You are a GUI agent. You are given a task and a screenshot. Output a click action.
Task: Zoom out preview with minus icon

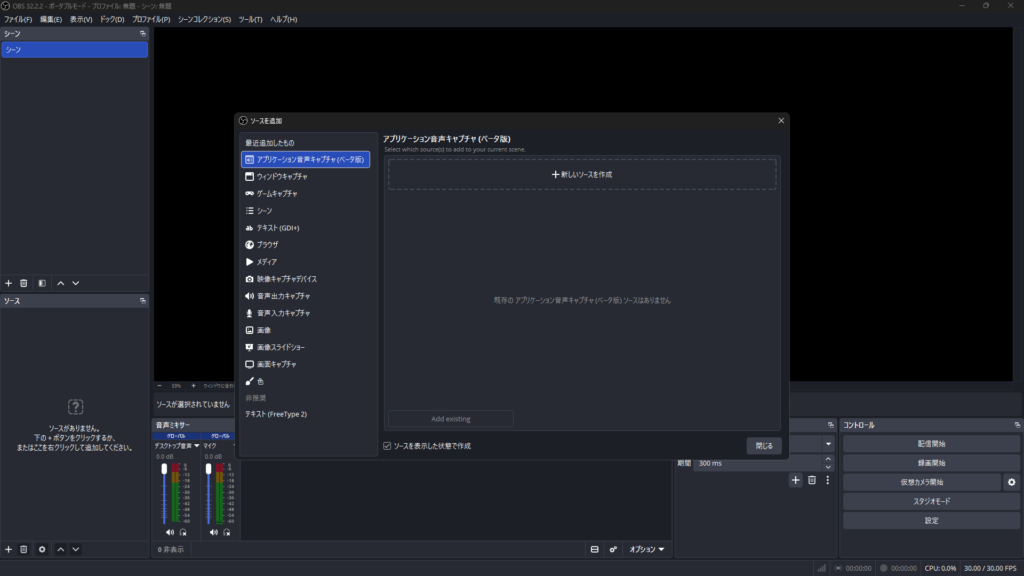(159, 386)
